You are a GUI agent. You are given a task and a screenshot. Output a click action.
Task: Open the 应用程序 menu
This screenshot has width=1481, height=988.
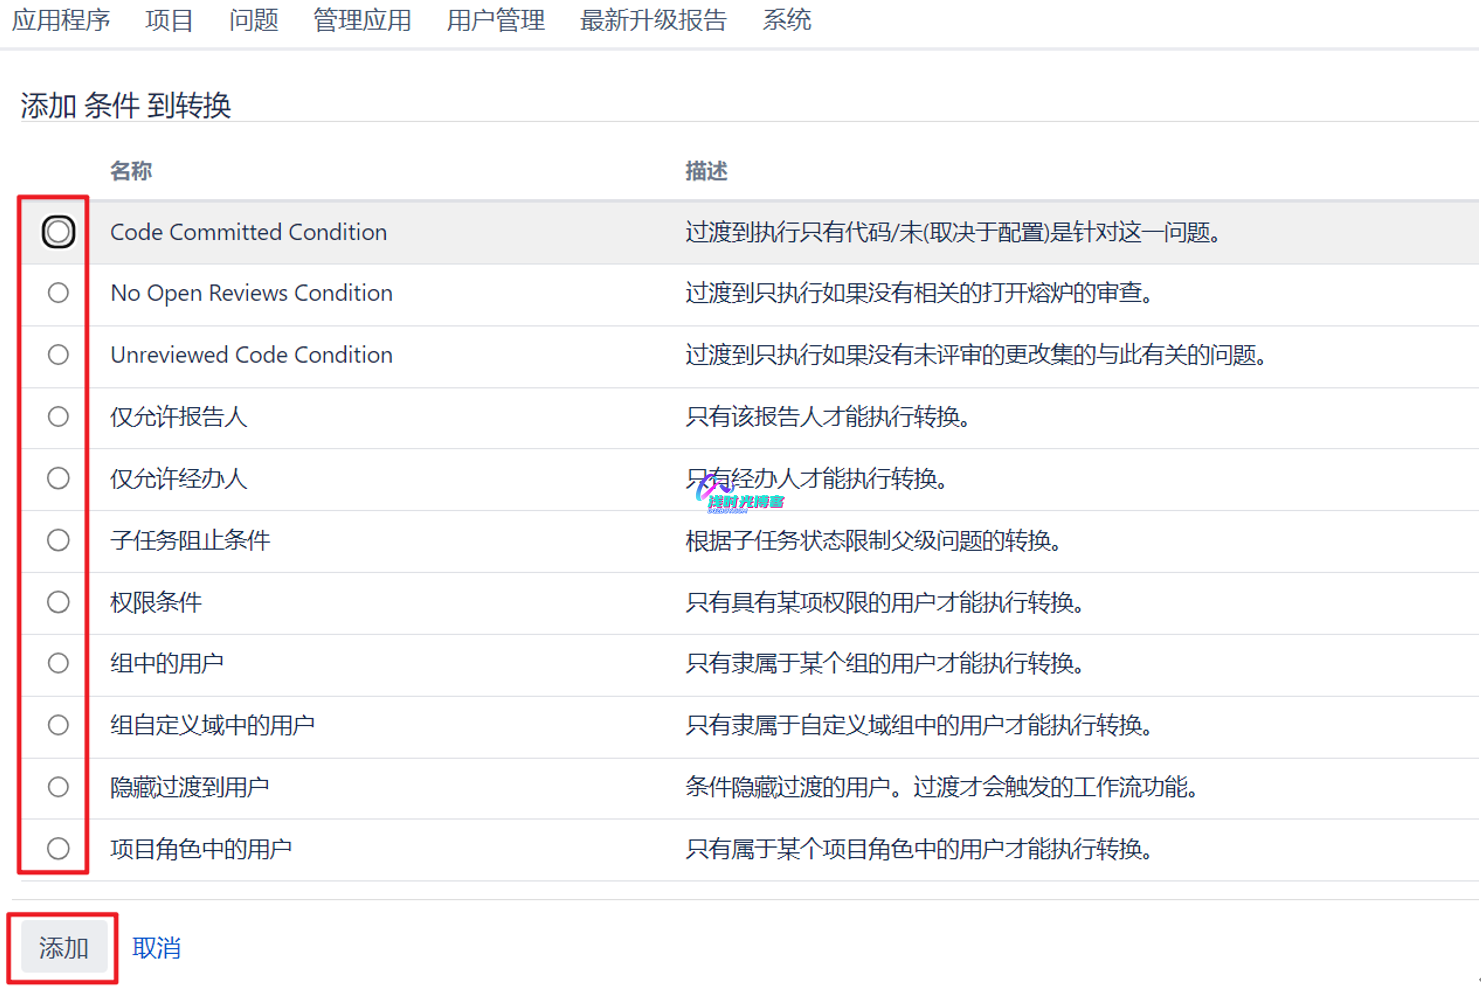click(61, 21)
